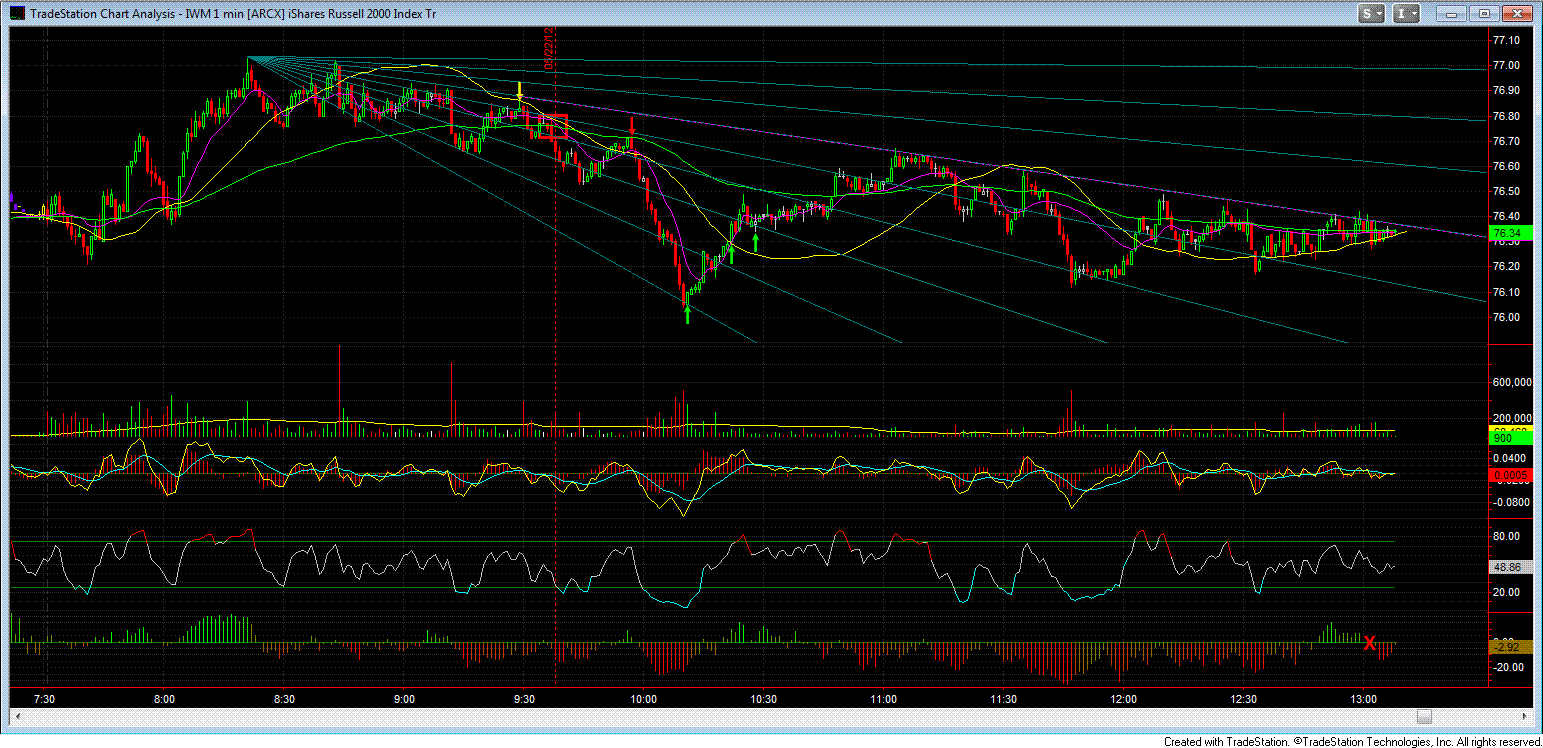
Task: Click the 80.00 oscillator axis label
Action: coord(1506,536)
